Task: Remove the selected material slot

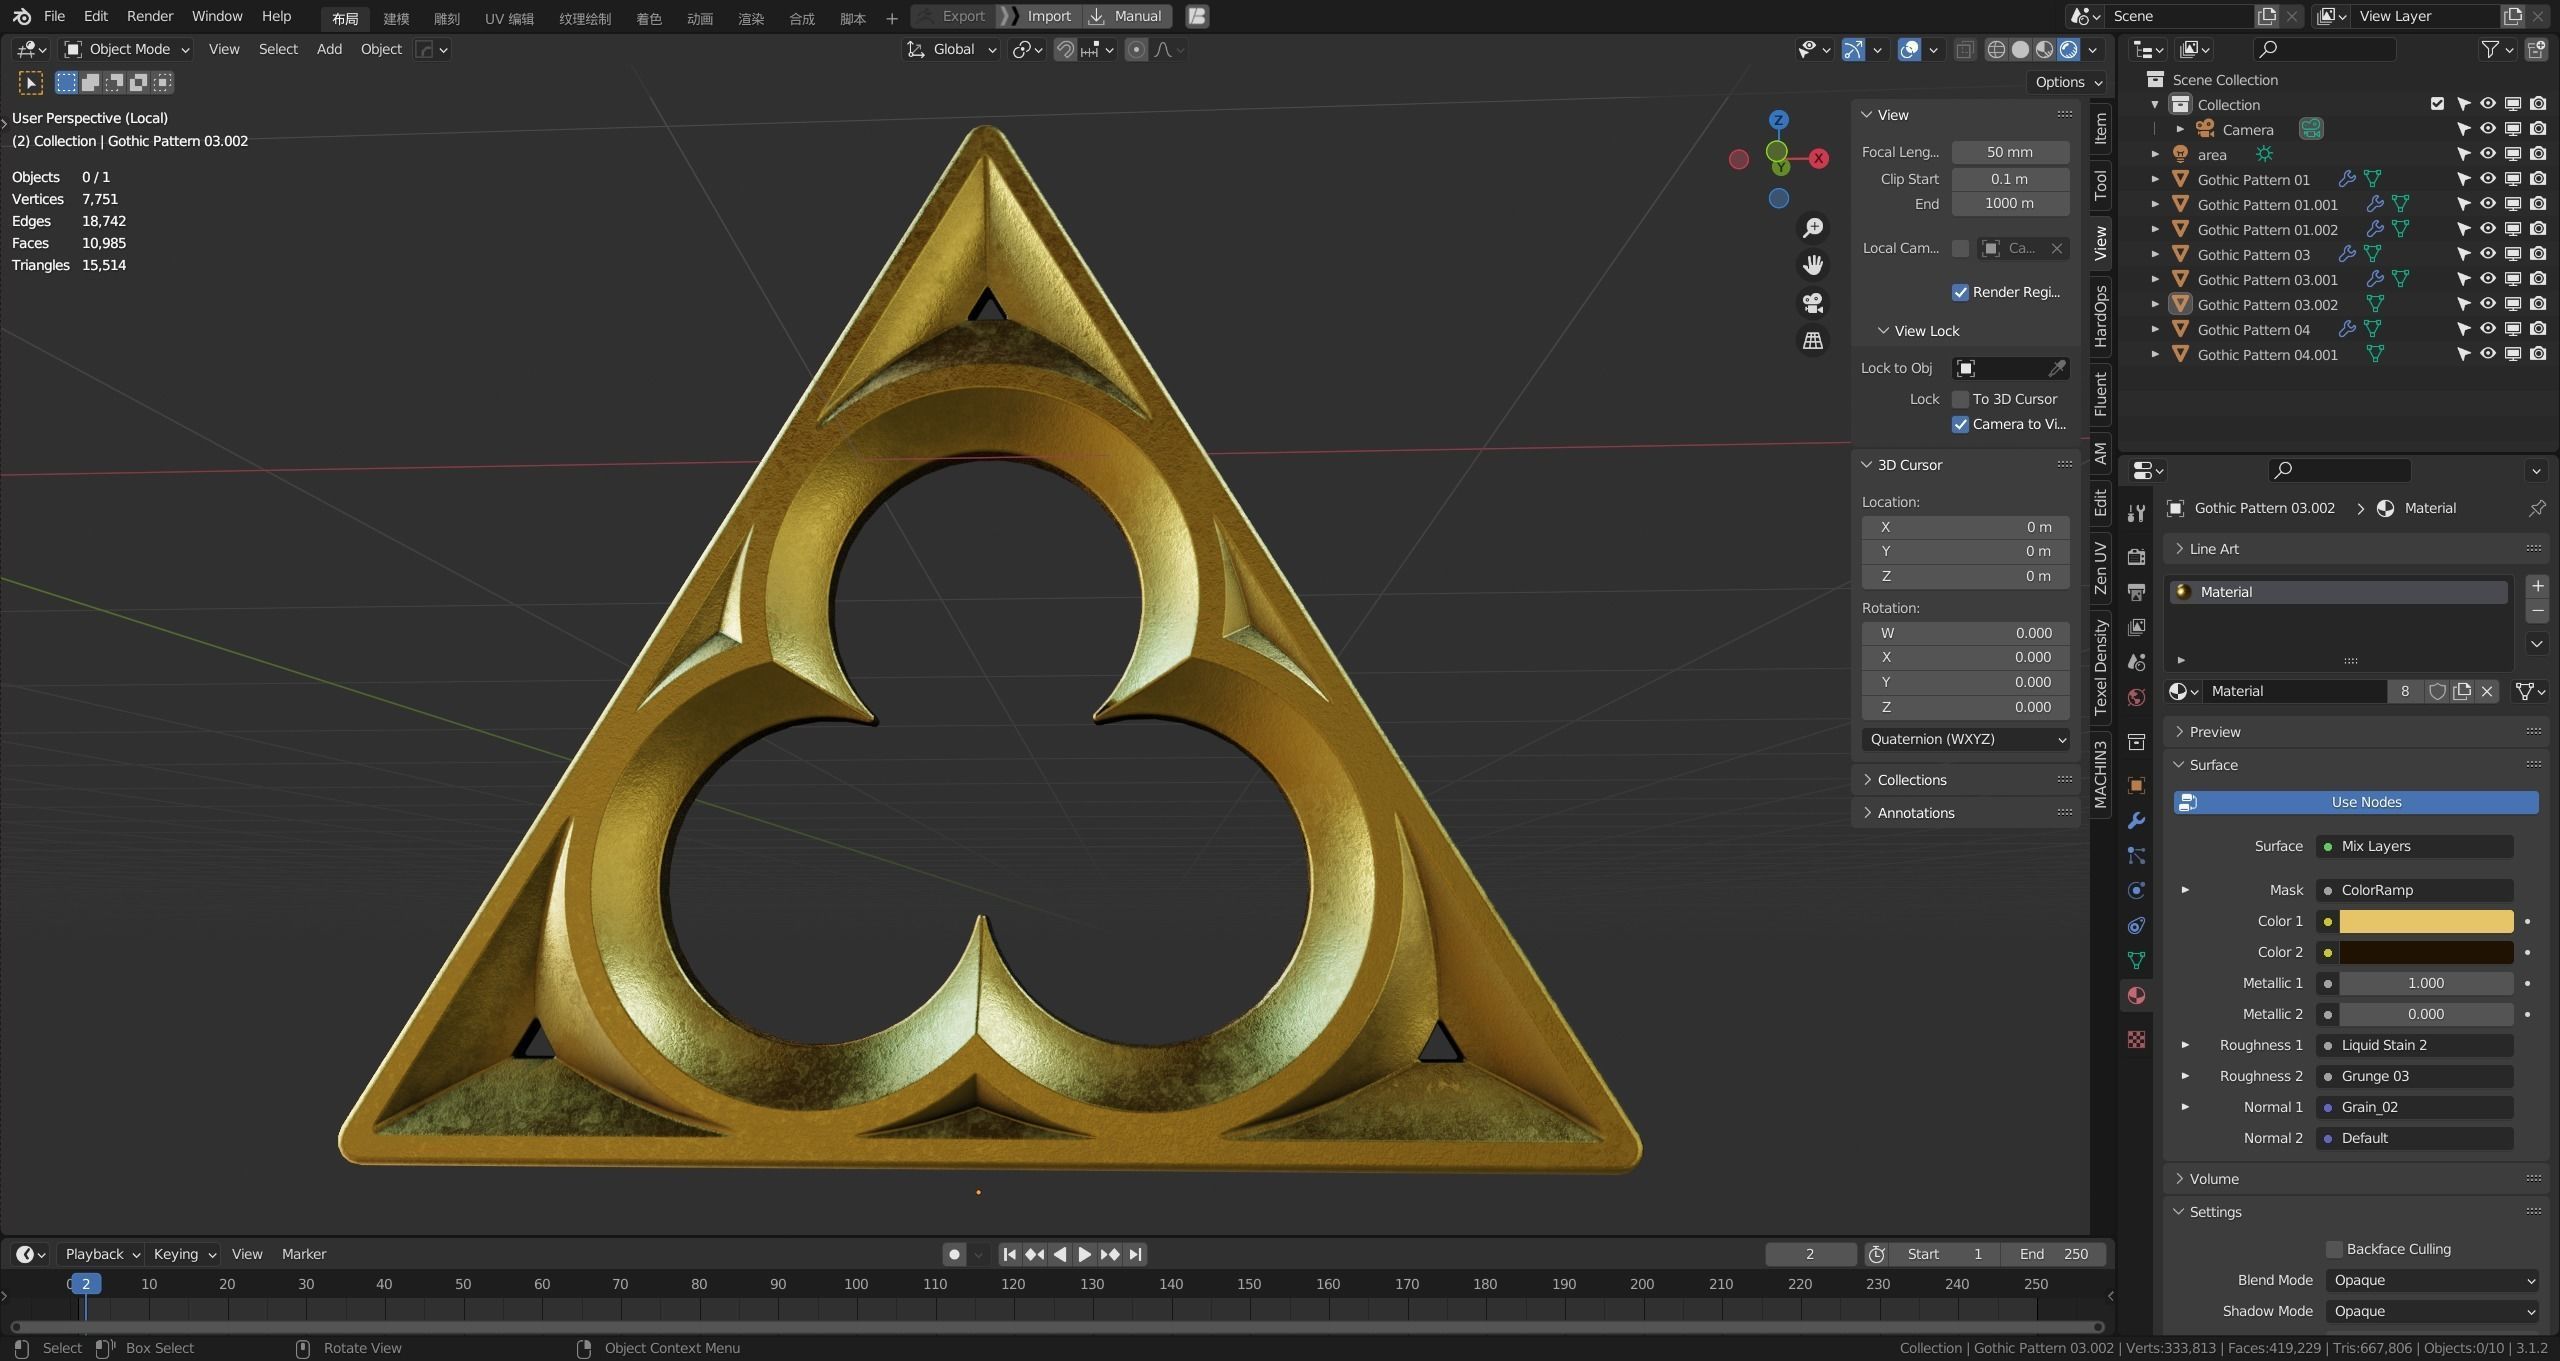Action: (2537, 610)
